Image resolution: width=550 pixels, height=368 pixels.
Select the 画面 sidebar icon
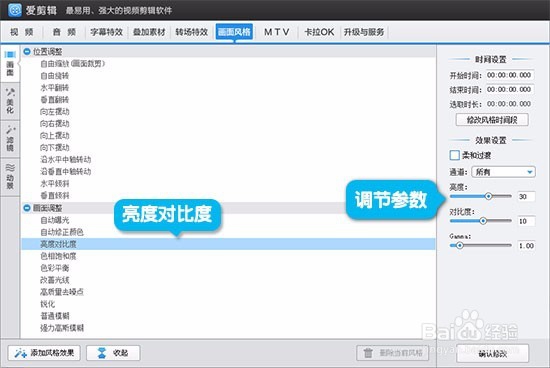[x=10, y=63]
